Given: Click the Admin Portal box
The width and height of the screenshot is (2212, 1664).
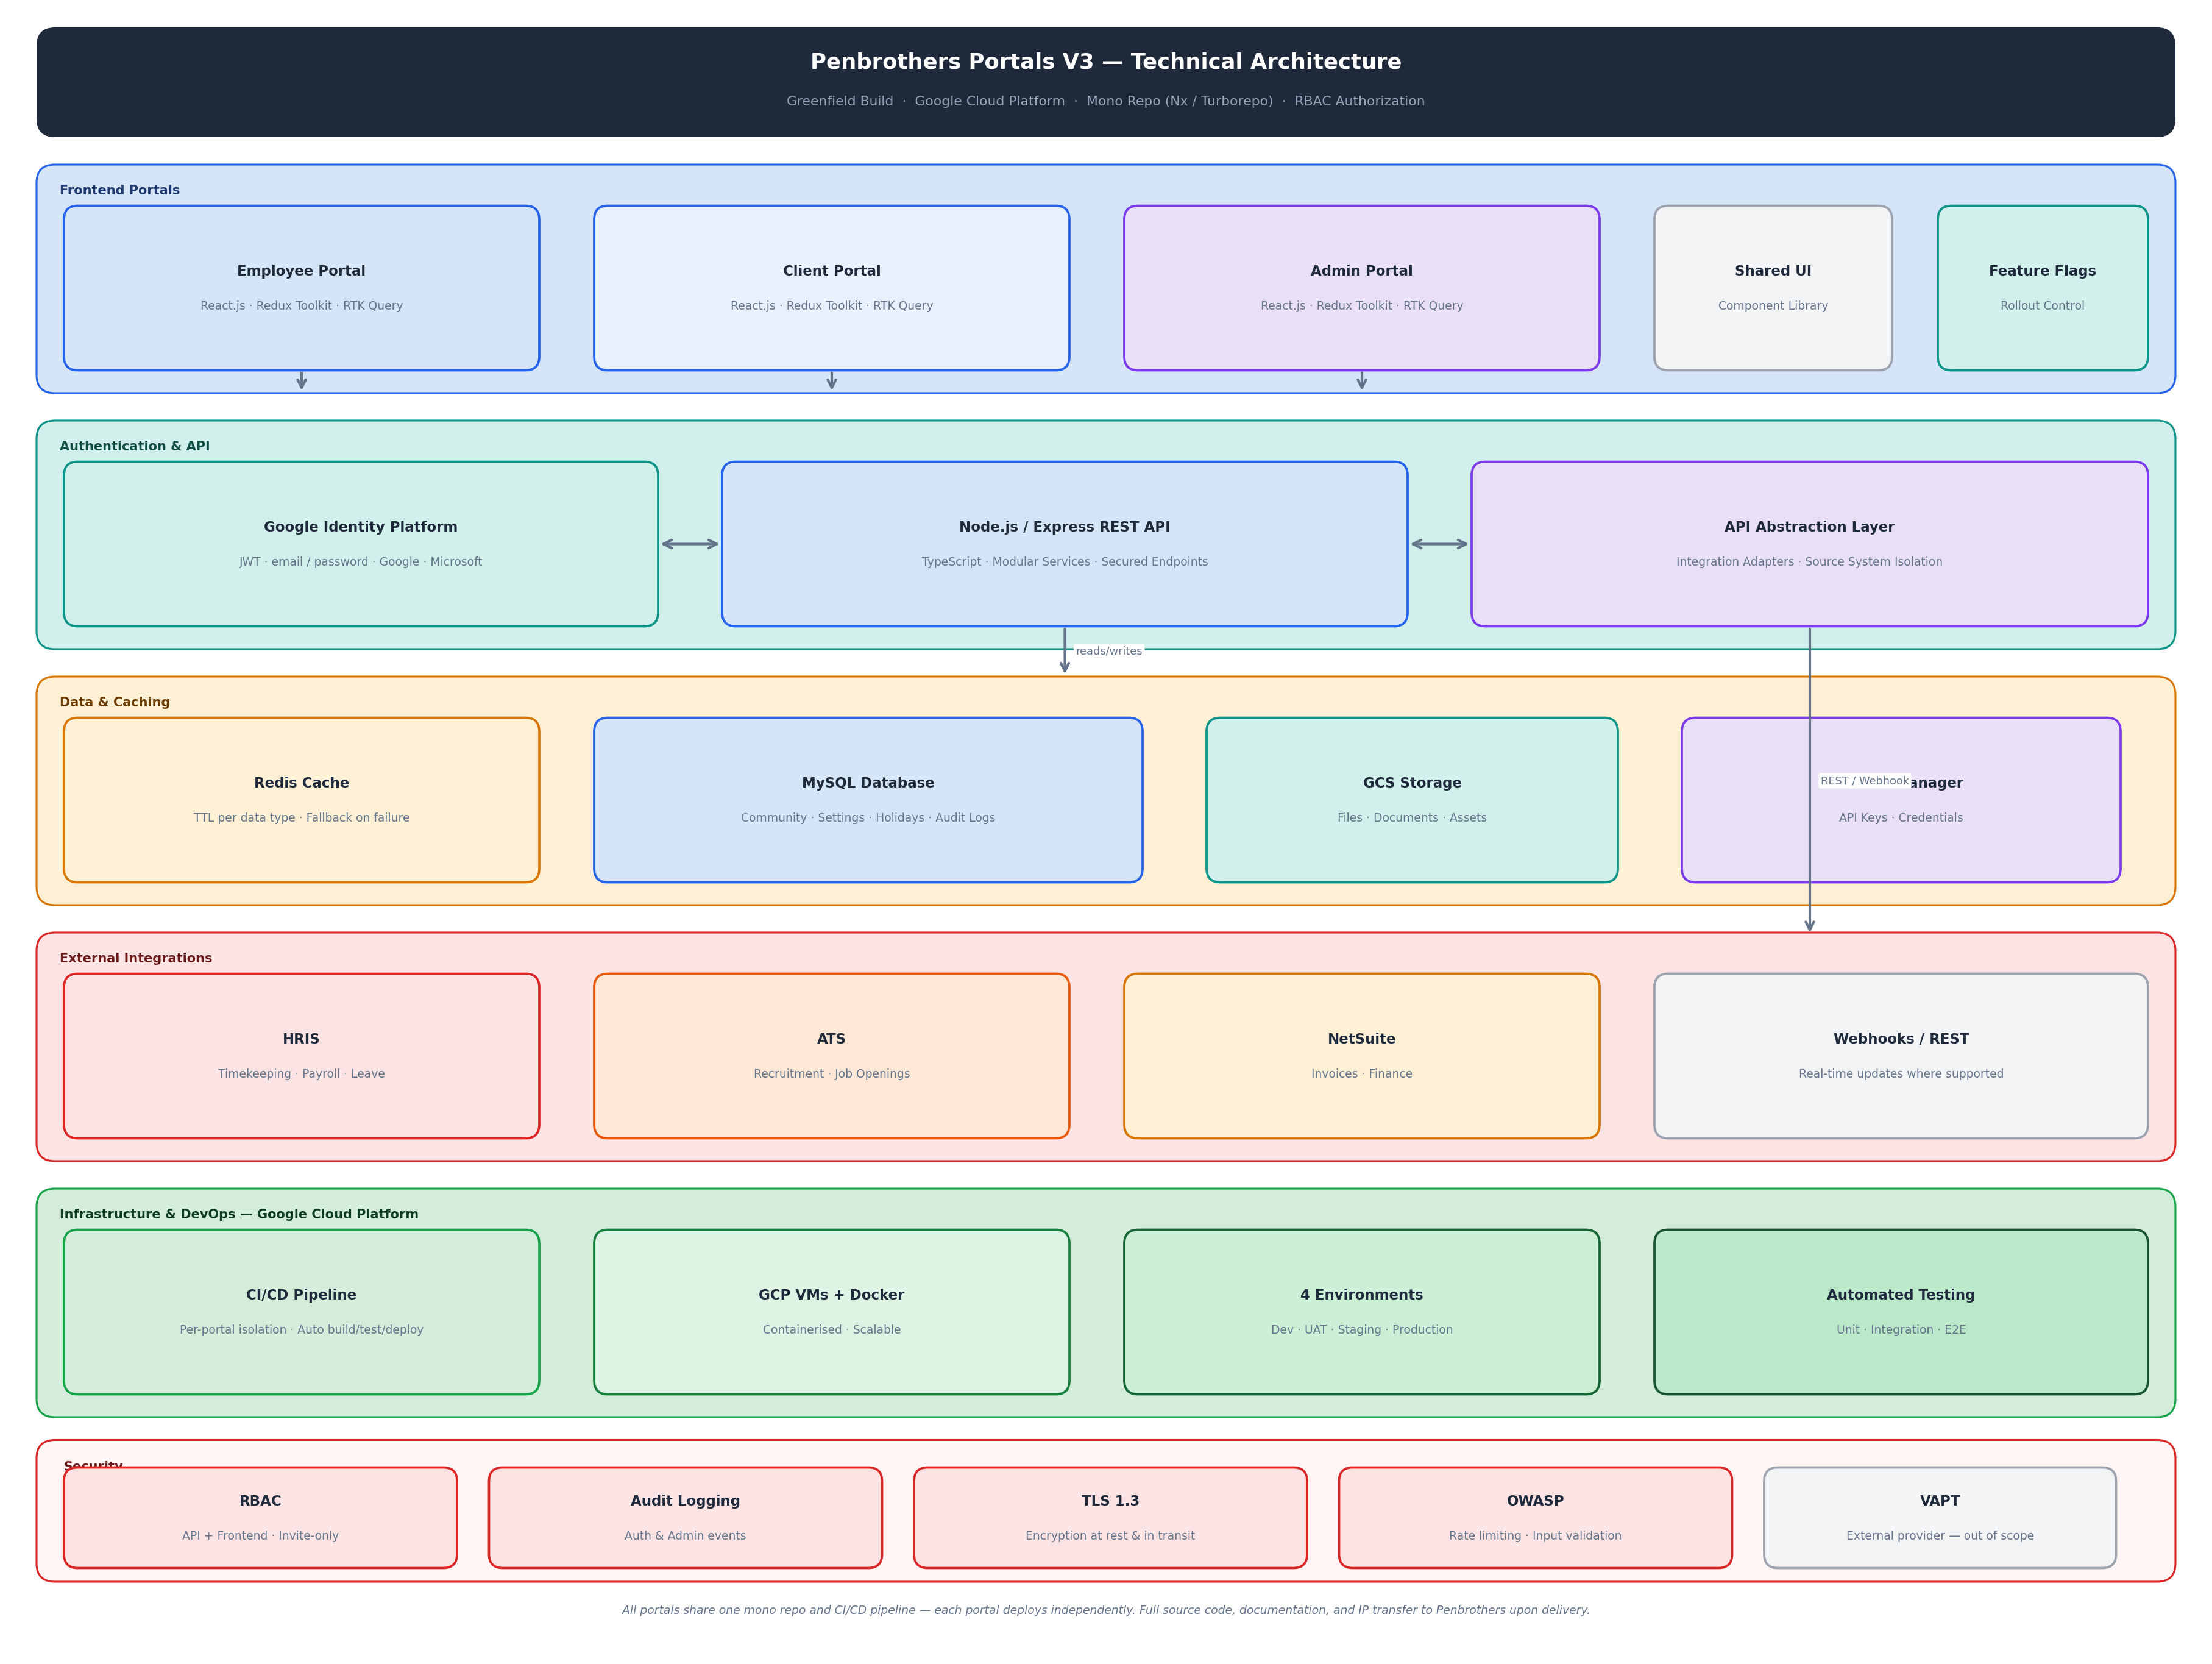Looking at the screenshot, I should tap(1361, 288).
